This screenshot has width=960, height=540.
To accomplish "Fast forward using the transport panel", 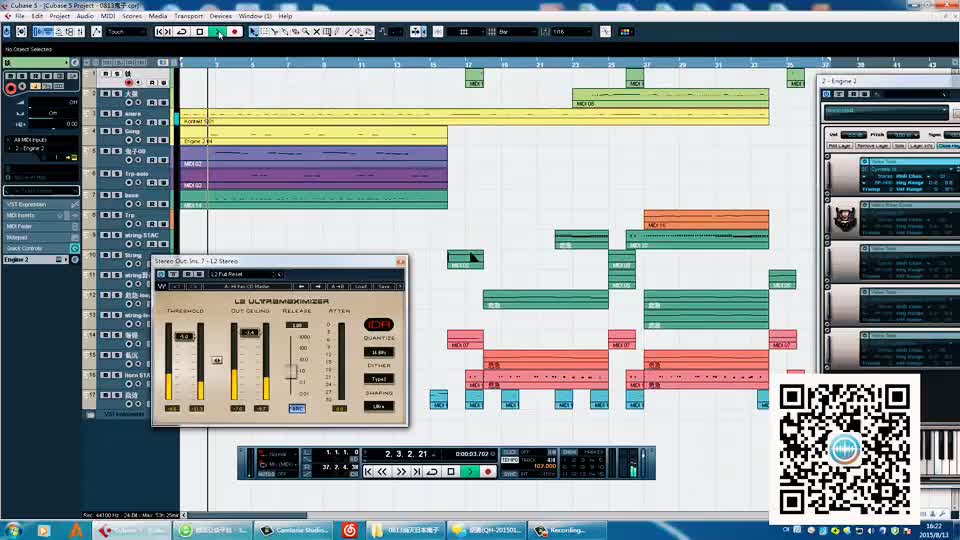I will coord(400,472).
